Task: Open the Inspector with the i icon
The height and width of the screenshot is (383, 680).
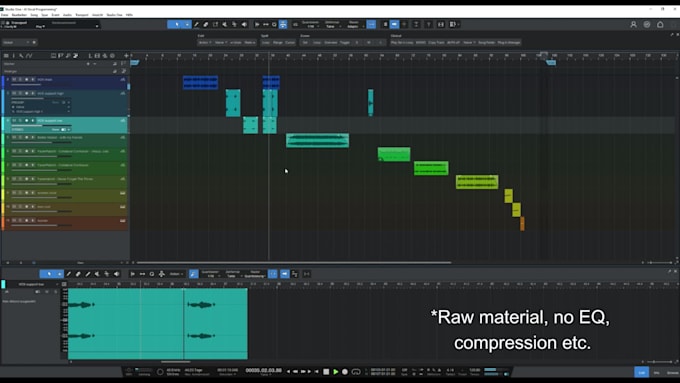Action: coord(13,56)
